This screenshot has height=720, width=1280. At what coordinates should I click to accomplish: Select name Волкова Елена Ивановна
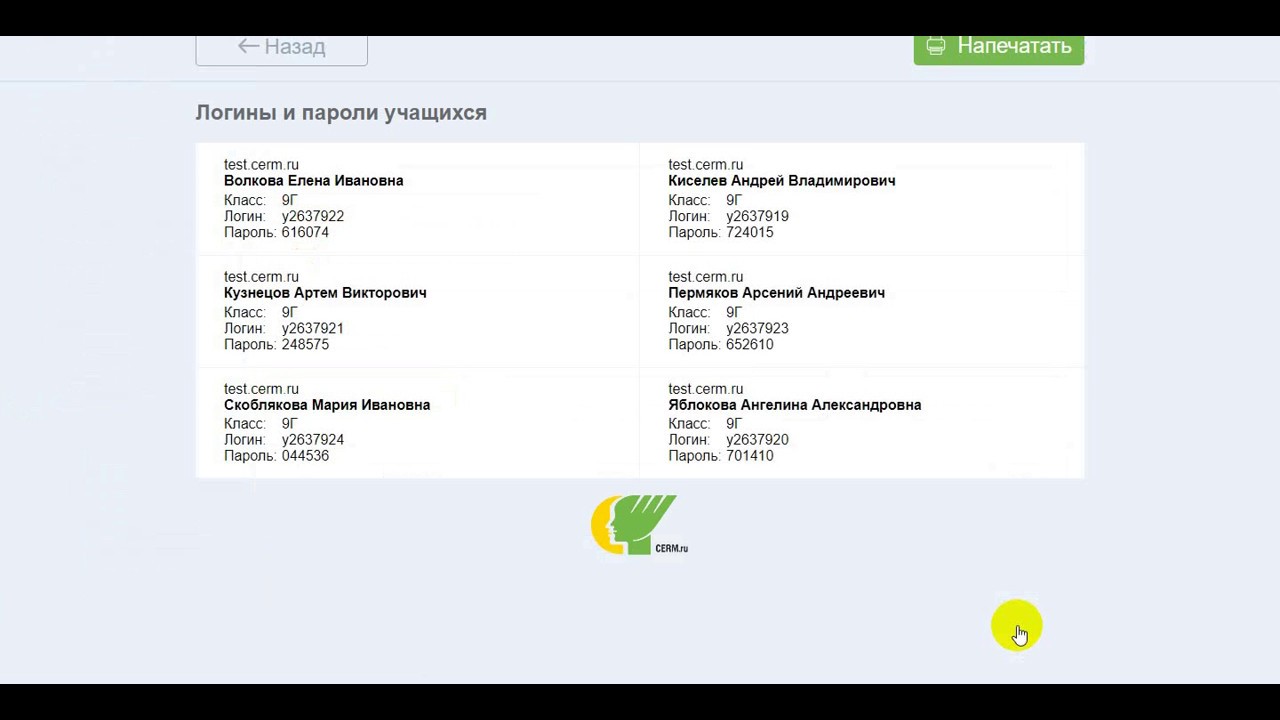[313, 181]
